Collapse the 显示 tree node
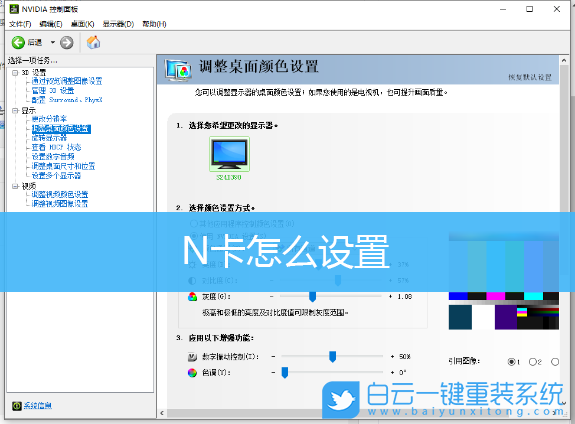 (x=15, y=110)
